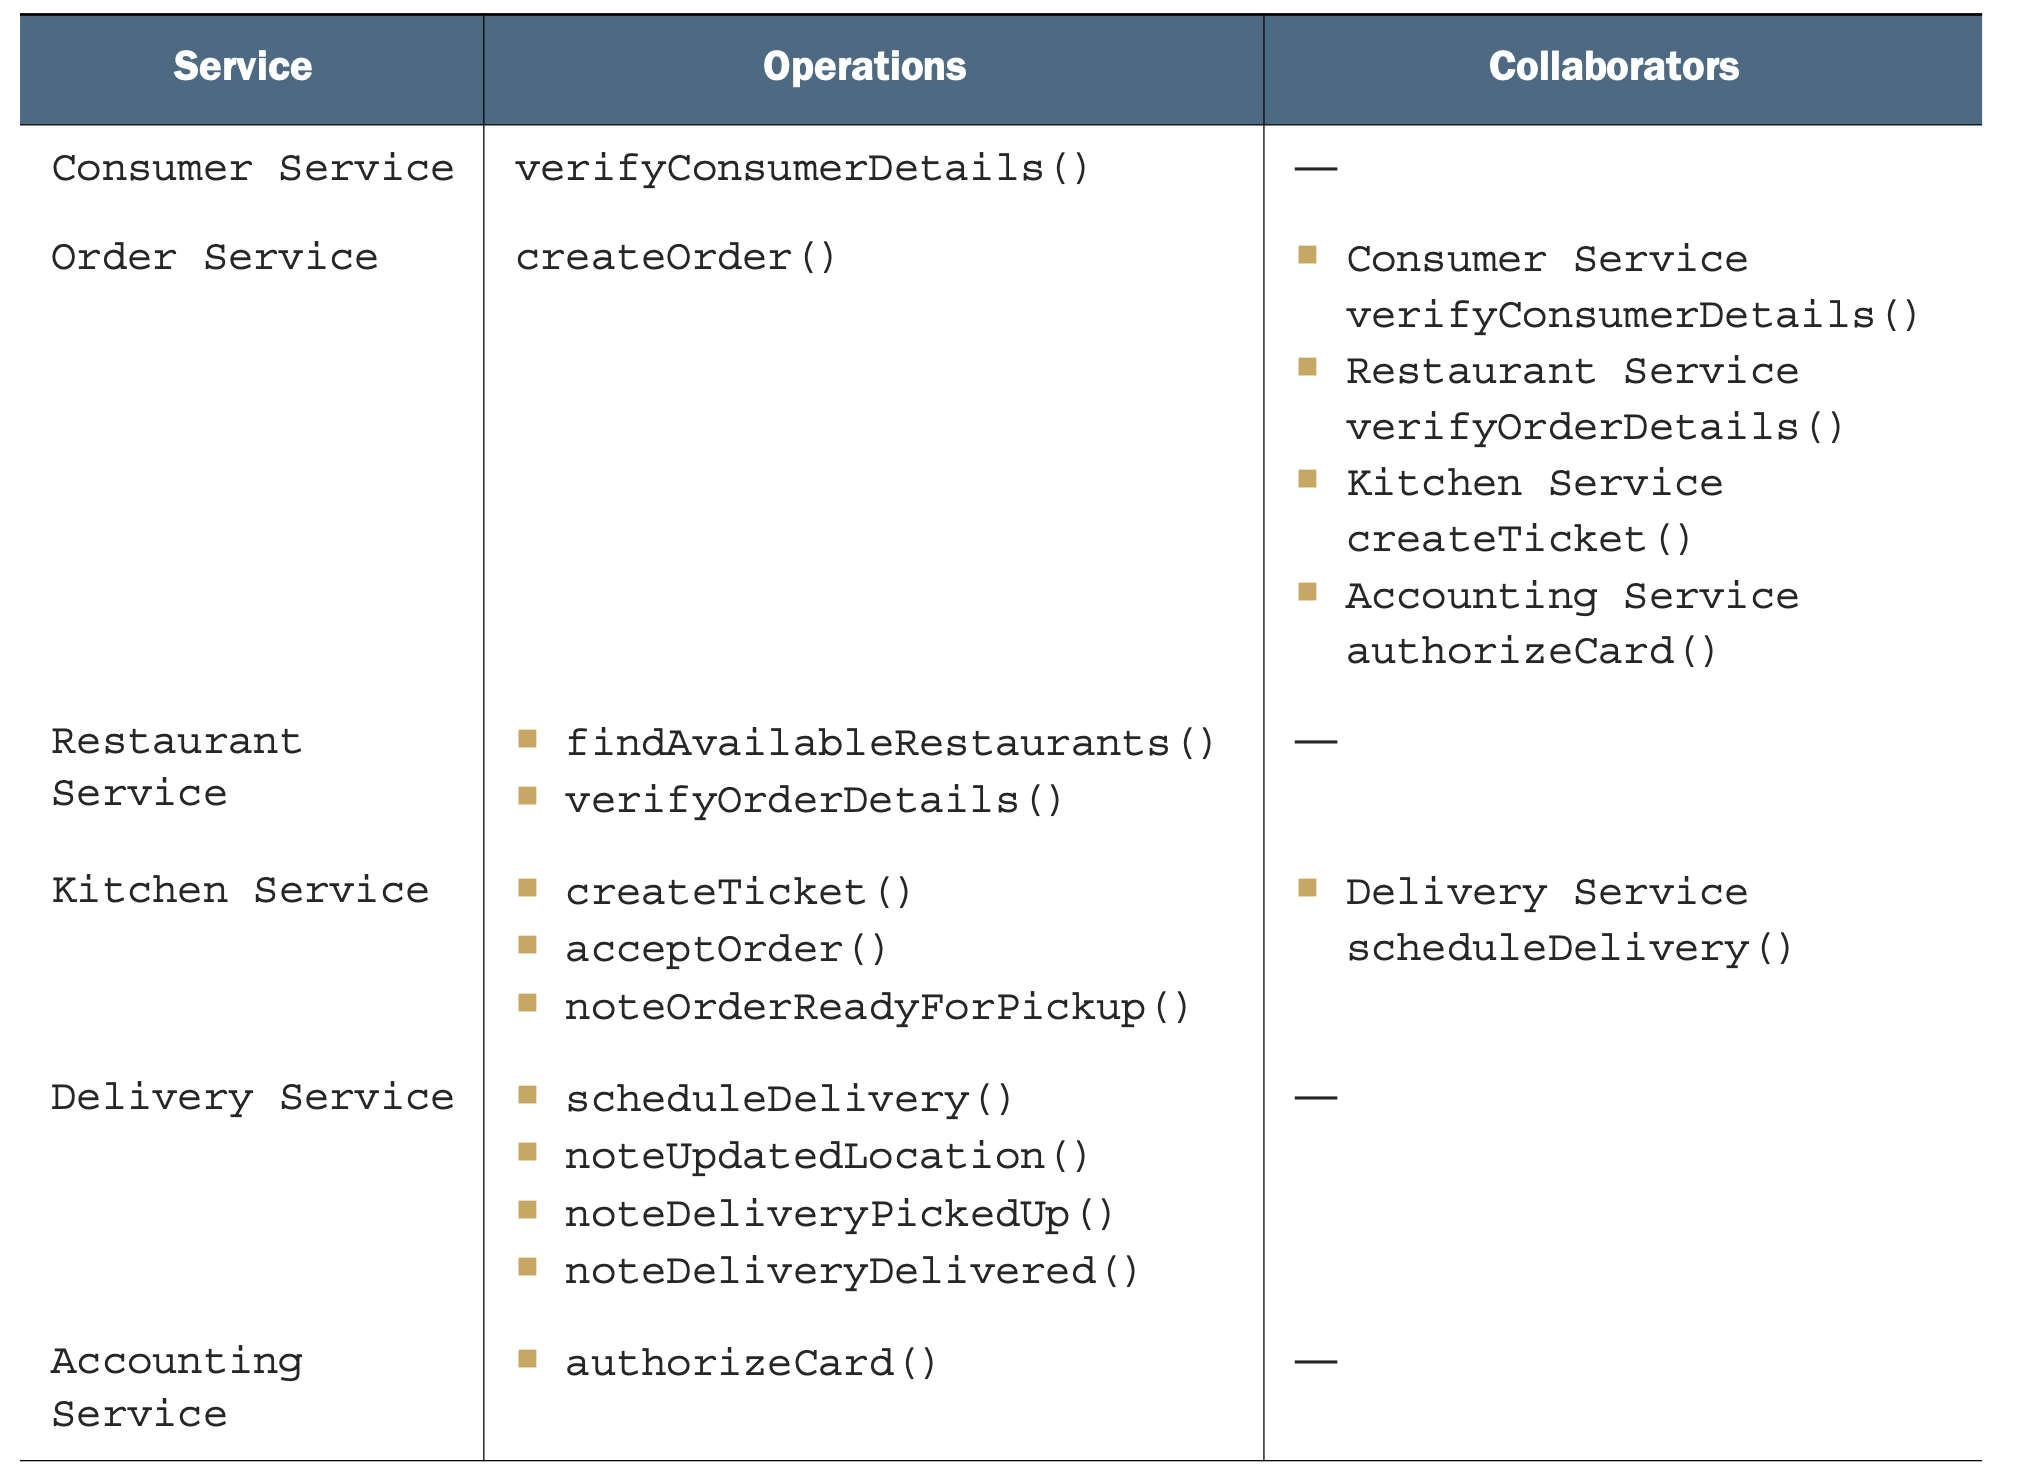This screenshot has width=2018, height=1482.
Task: Select createOrder() operation text
Action: (x=676, y=258)
